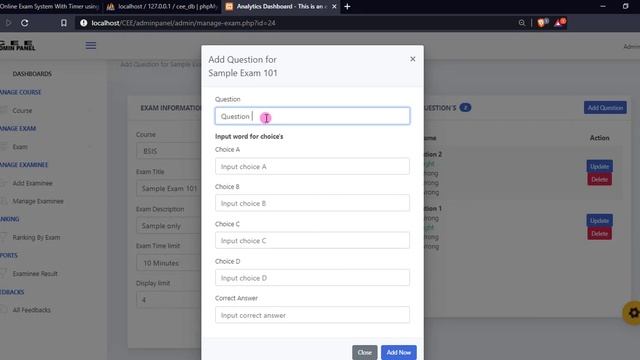Click the Choice A label
Image resolution: width=640 pixels, height=360 pixels.
tap(227, 149)
